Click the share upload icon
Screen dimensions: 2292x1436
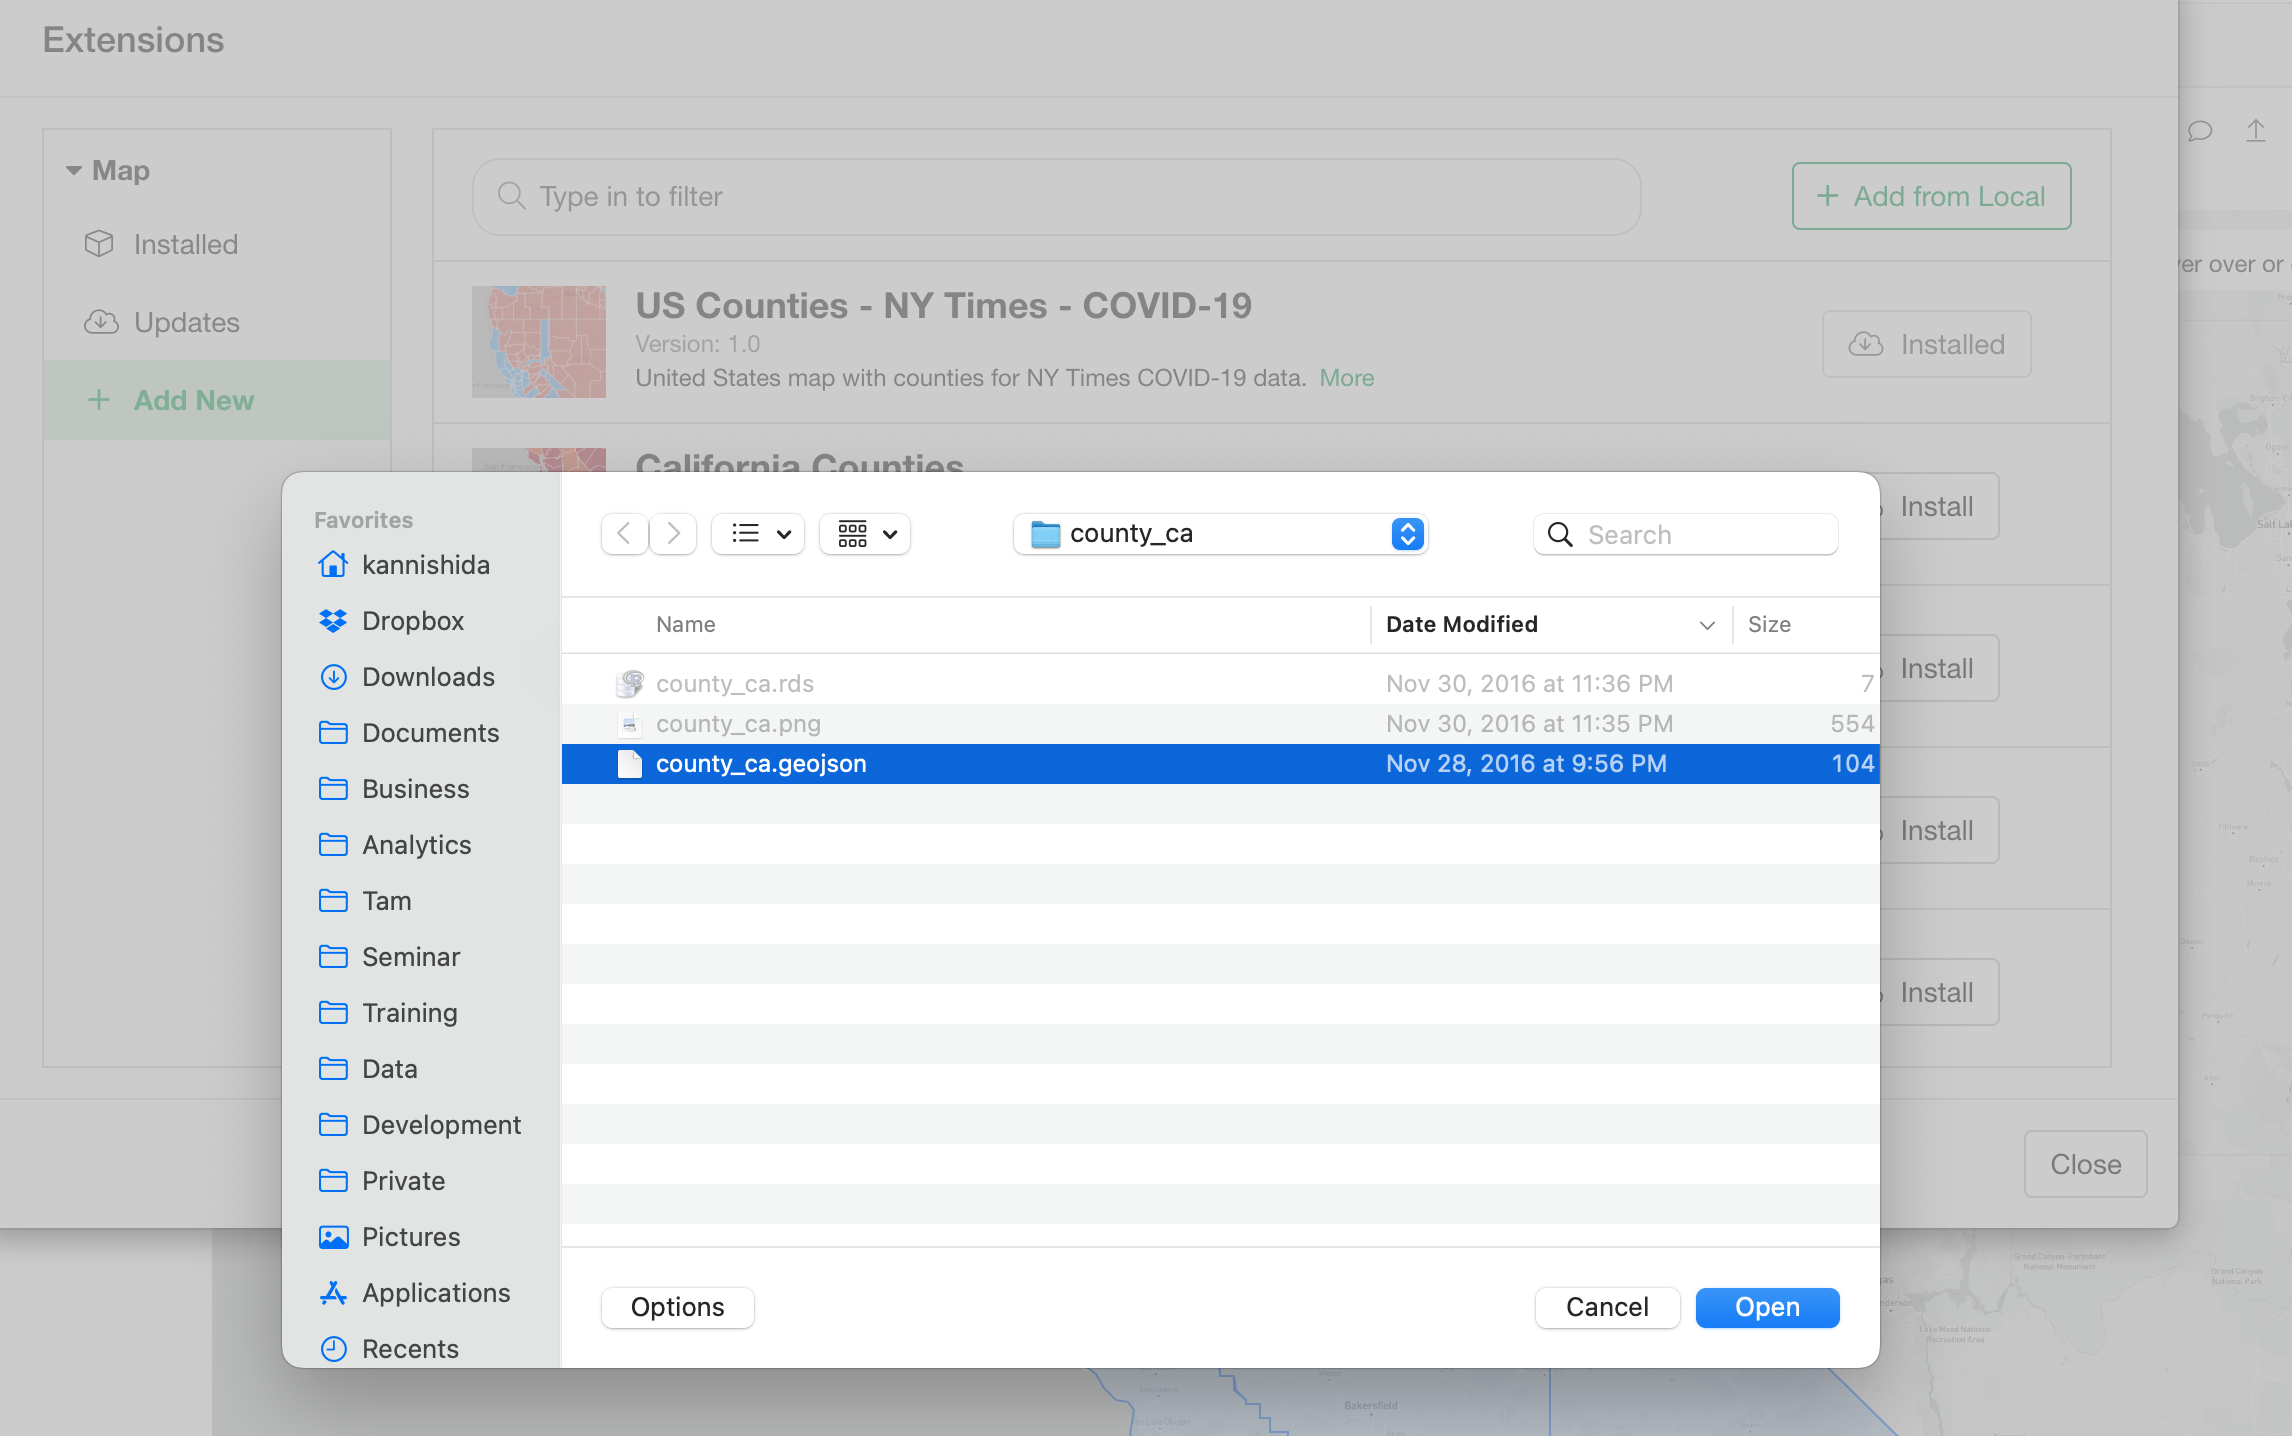click(x=2256, y=131)
